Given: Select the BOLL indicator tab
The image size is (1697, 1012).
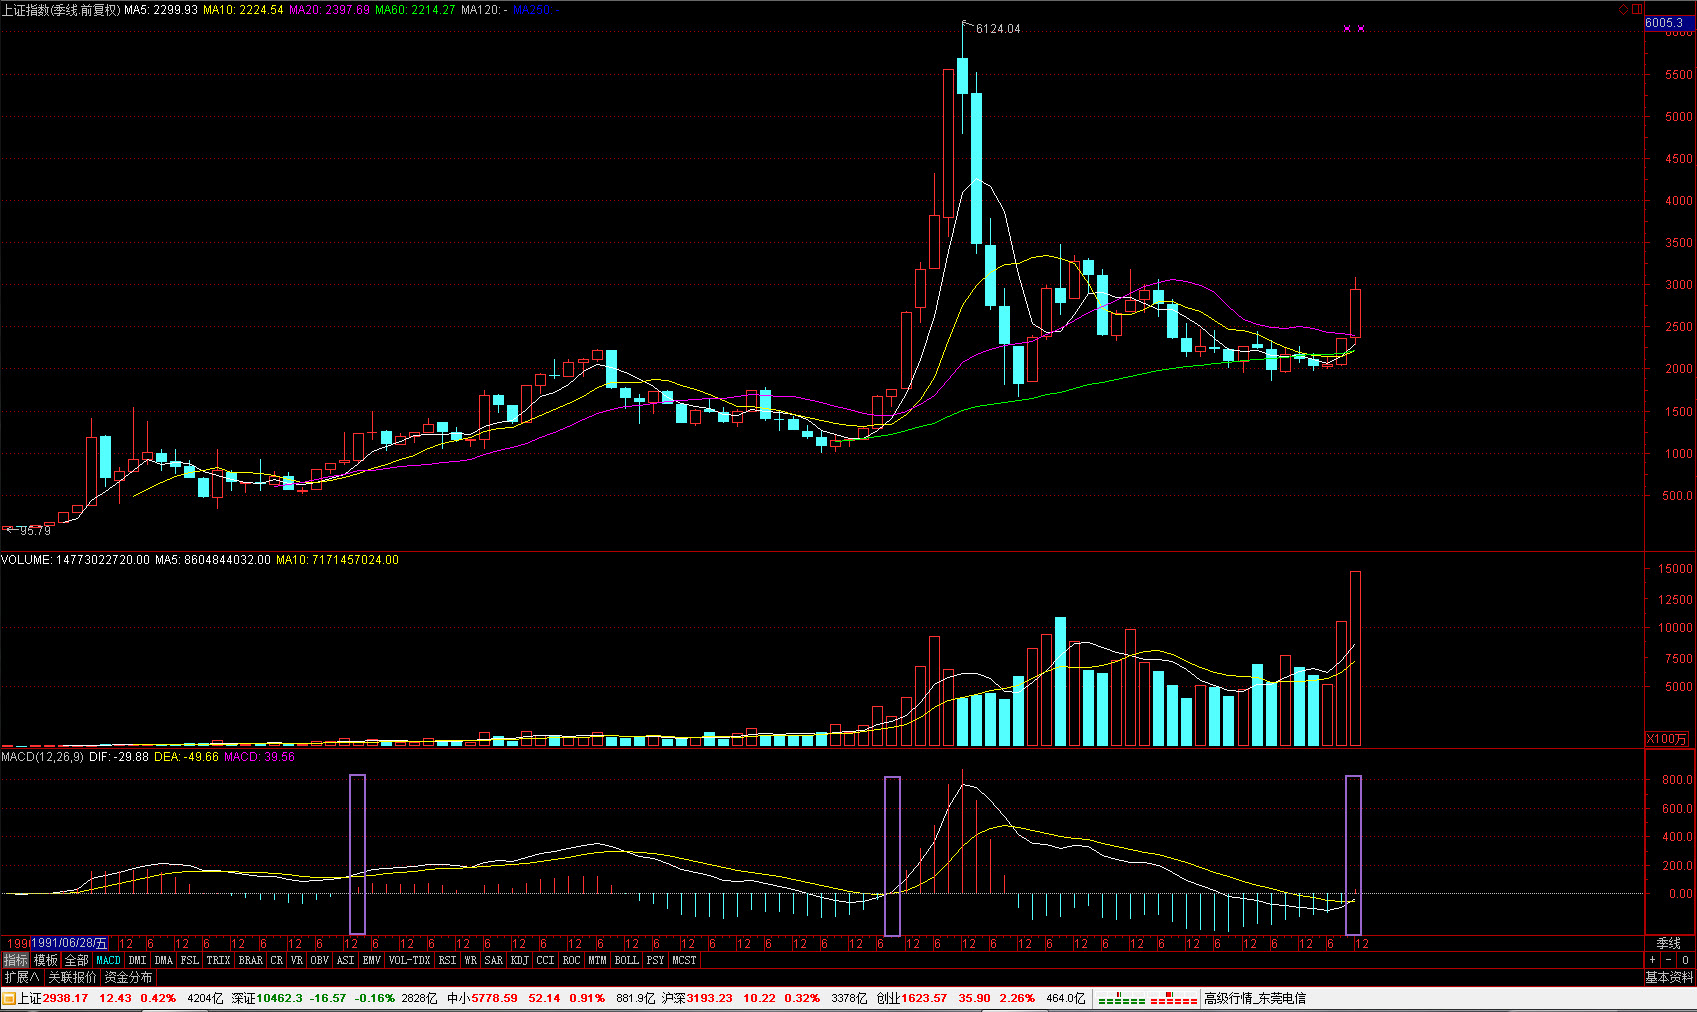Looking at the screenshot, I should pos(627,960).
